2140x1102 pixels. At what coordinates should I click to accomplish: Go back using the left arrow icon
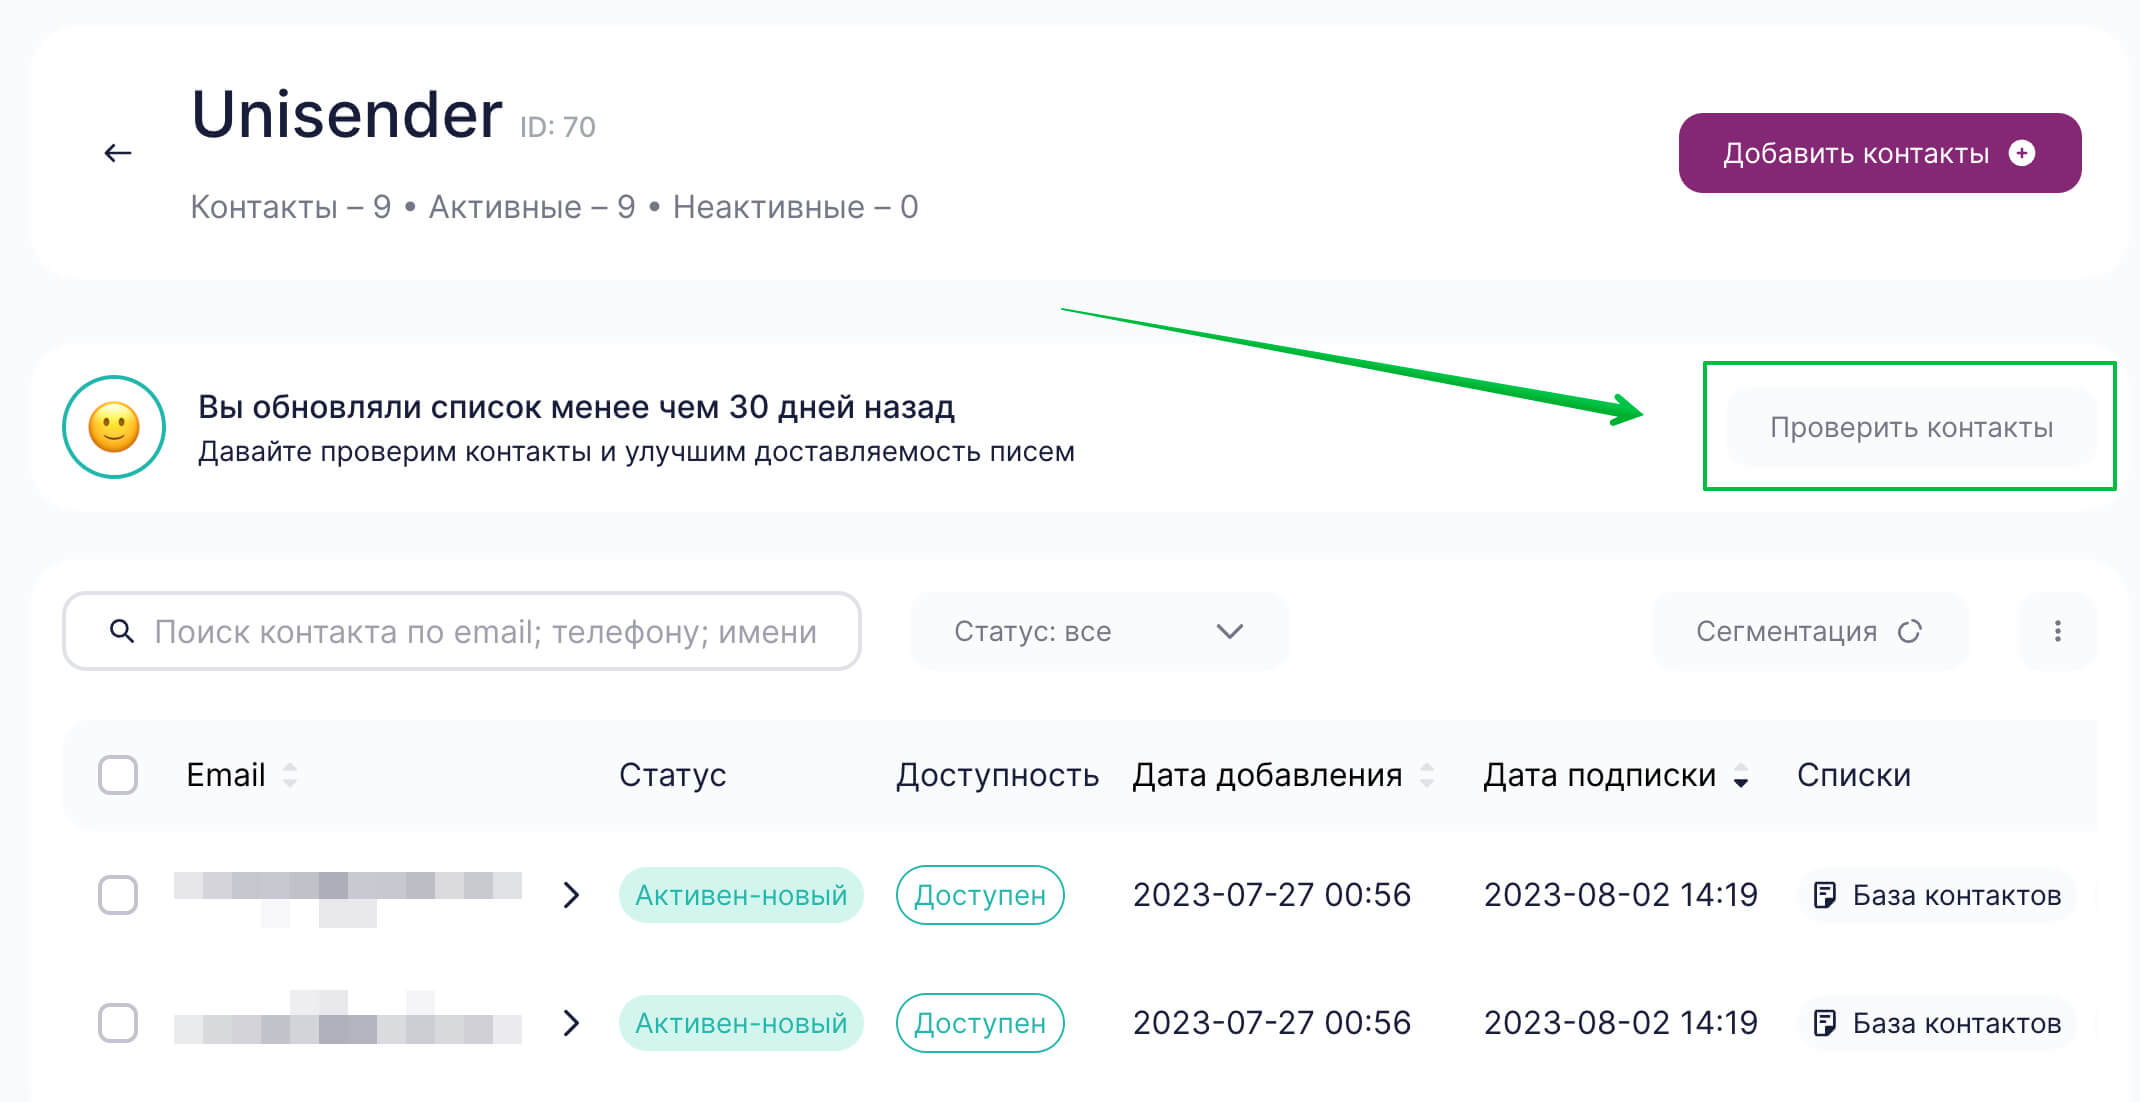tap(118, 153)
